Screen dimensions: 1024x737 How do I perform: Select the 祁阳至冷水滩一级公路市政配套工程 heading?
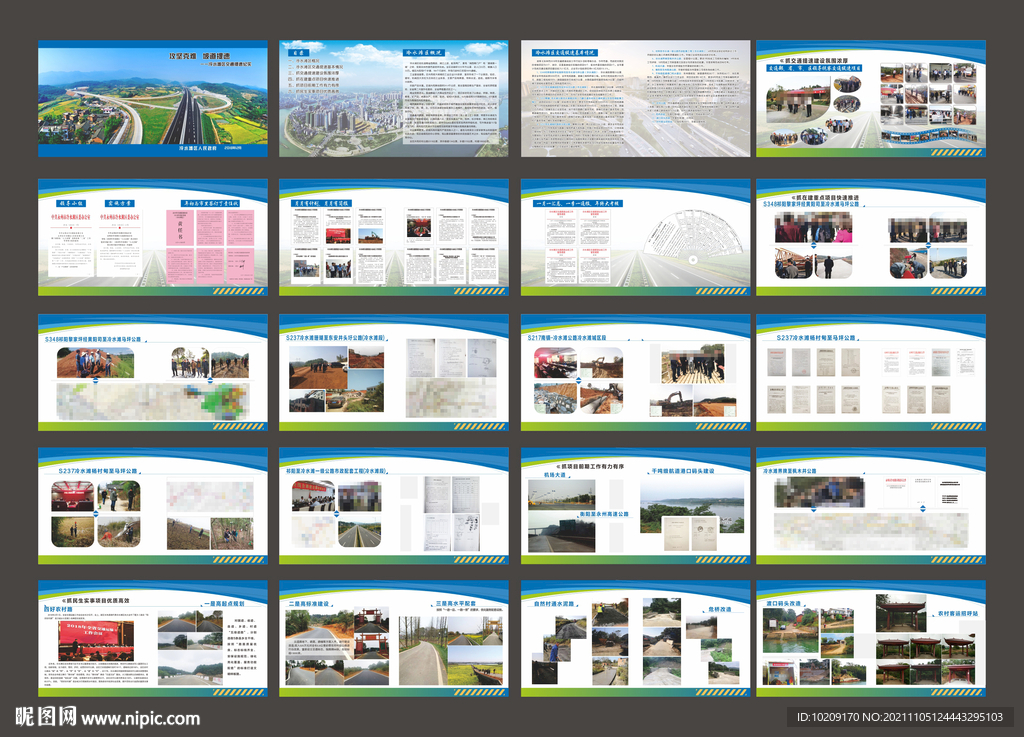336,471
